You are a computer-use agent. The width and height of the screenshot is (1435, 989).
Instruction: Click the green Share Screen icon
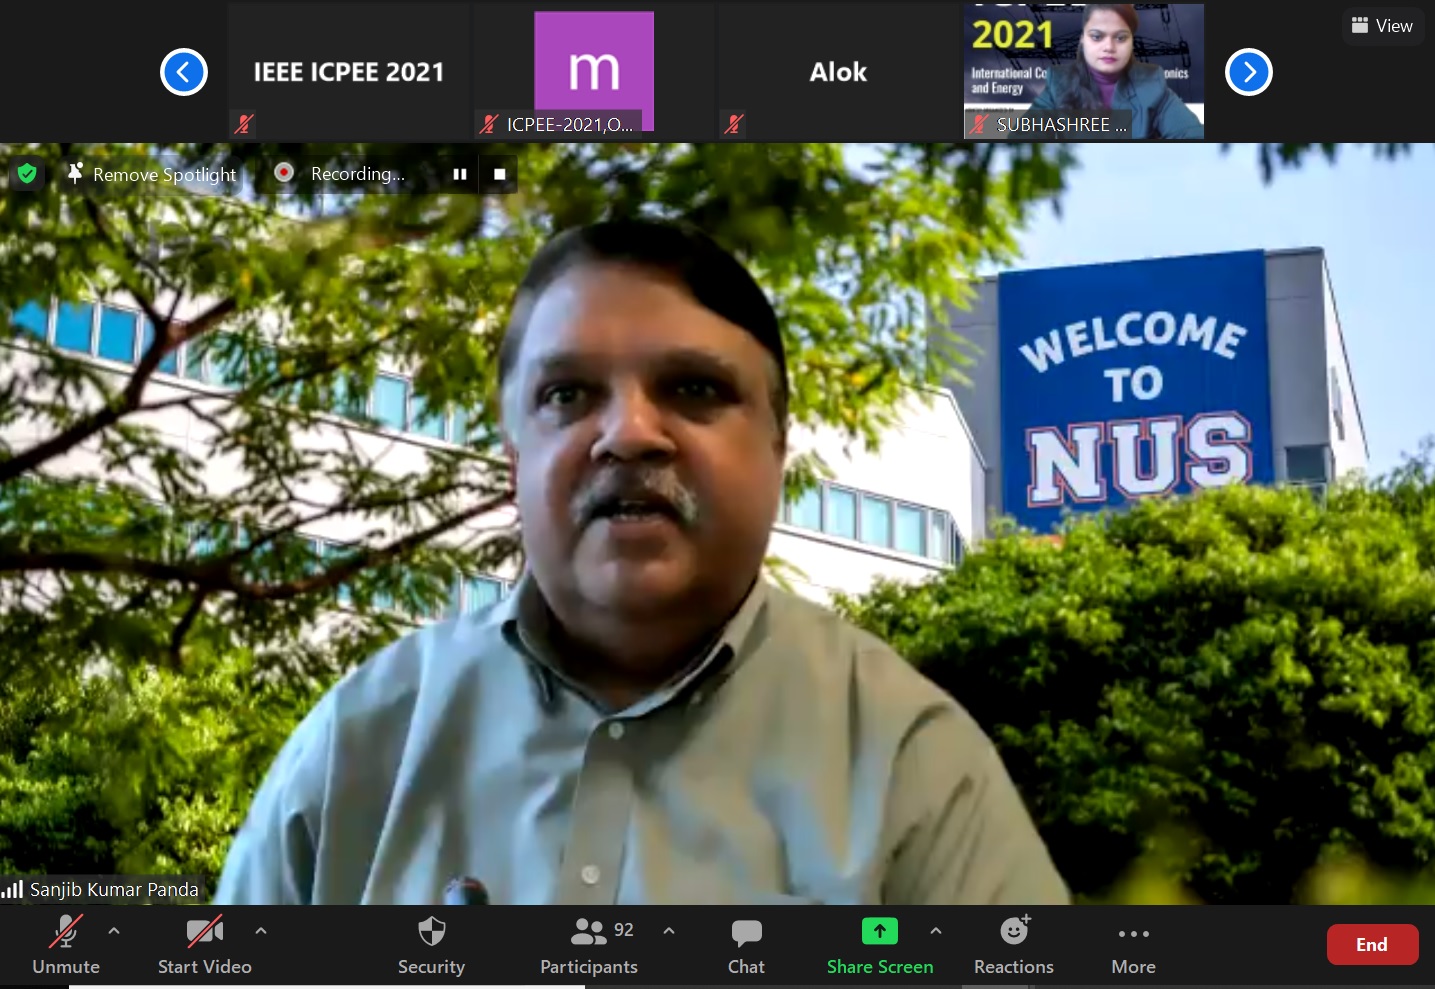point(879,932)
